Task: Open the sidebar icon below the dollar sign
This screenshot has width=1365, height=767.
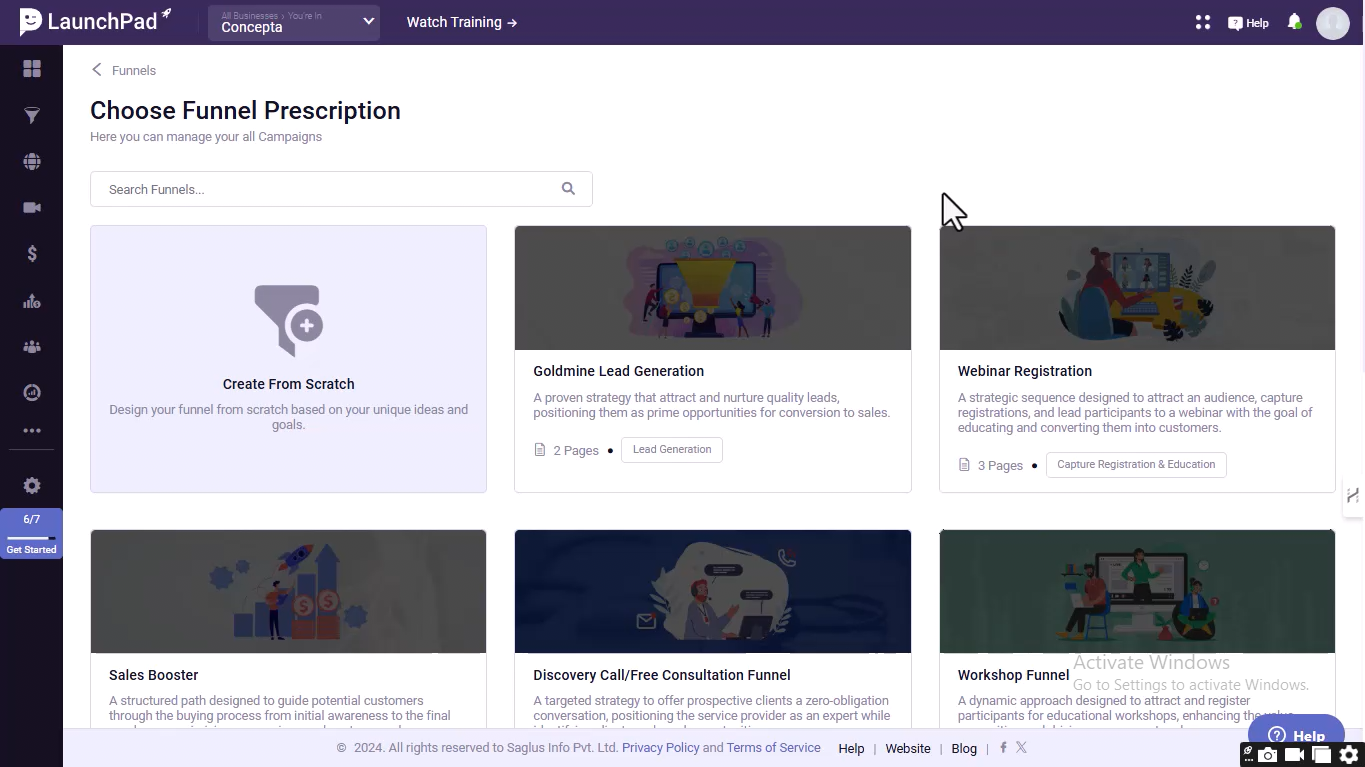Action: point(32,301)
